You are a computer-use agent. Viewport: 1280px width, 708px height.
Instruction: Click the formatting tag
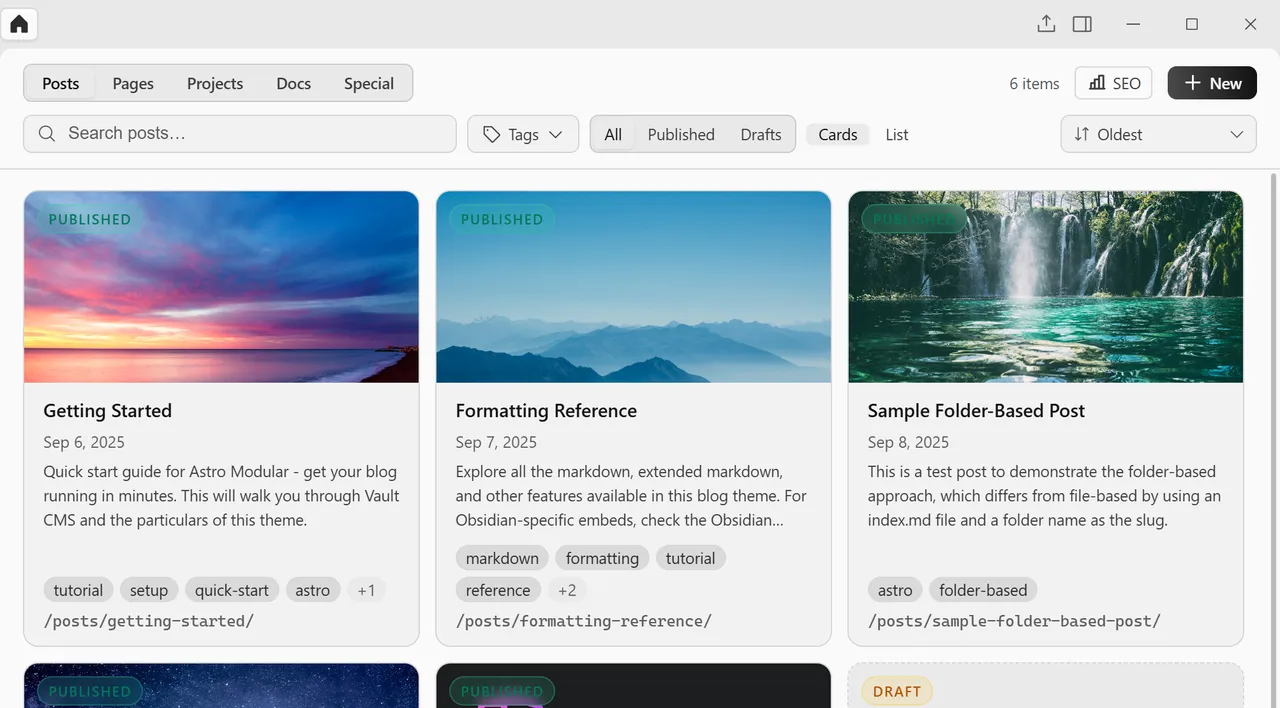[602, 558]
